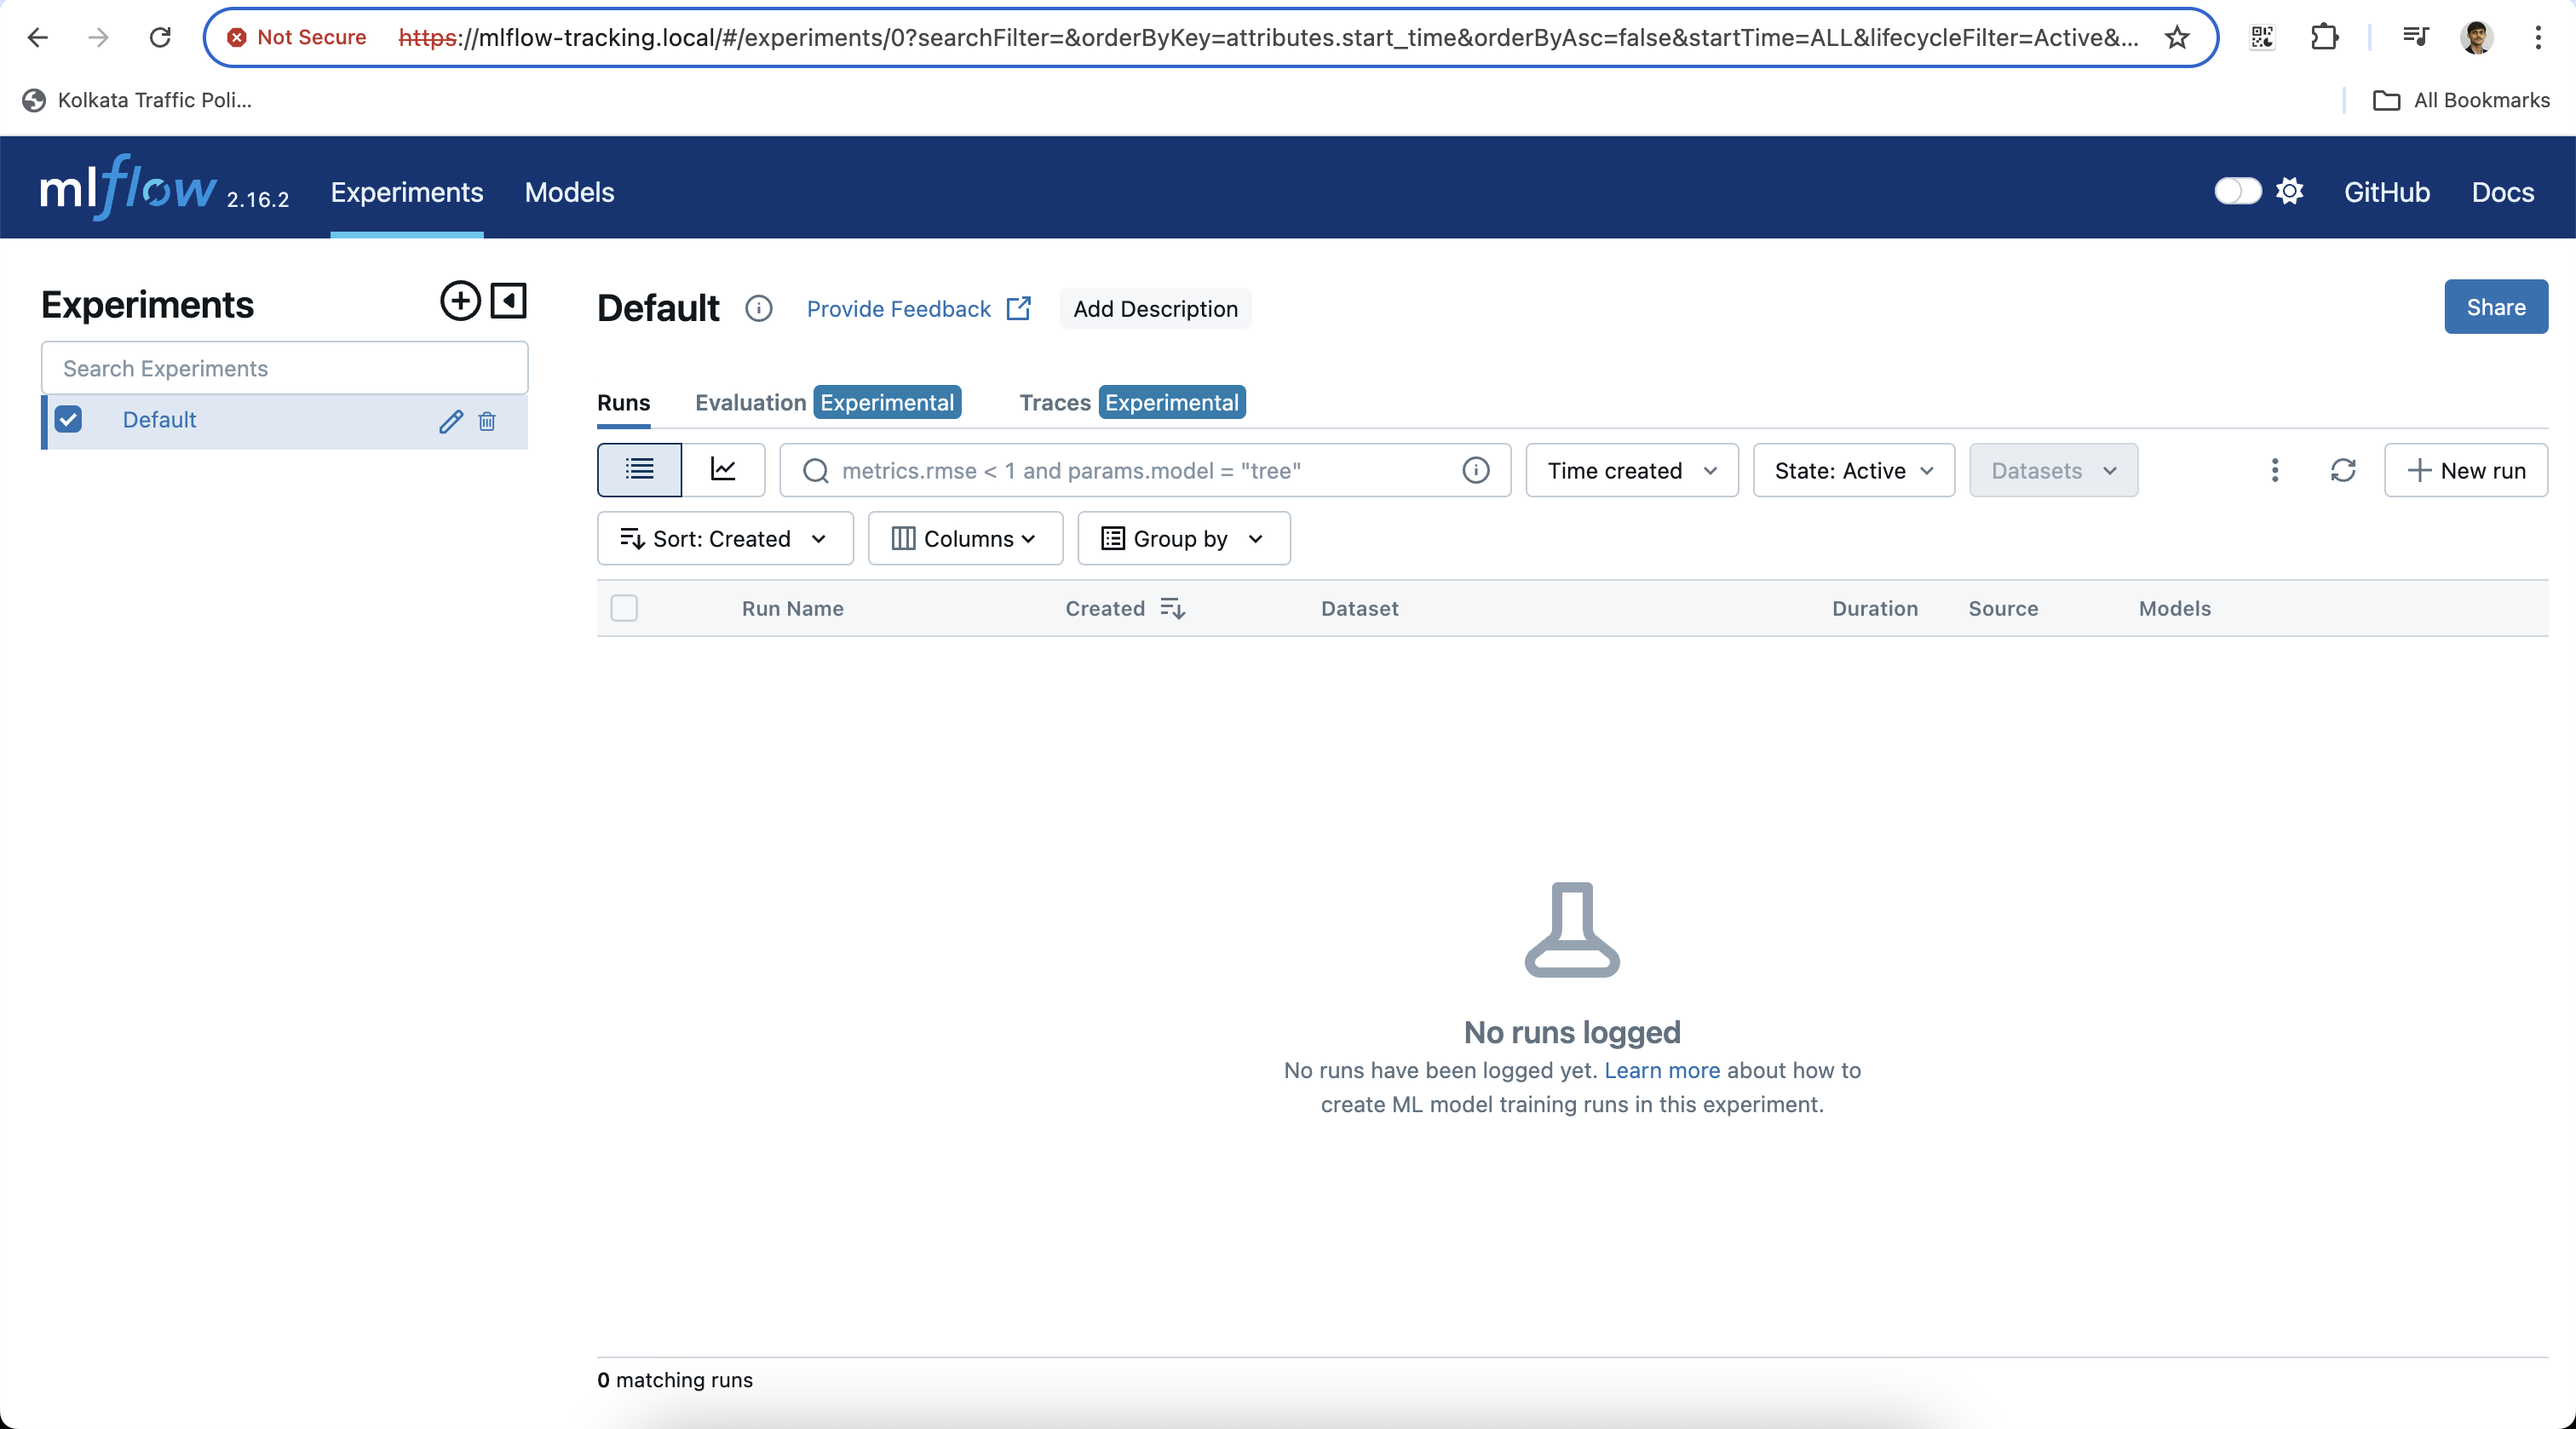The width and height of the screenshot is (2576, 1429).
Task: Select the table list view icon
Action: pos(639,470)
